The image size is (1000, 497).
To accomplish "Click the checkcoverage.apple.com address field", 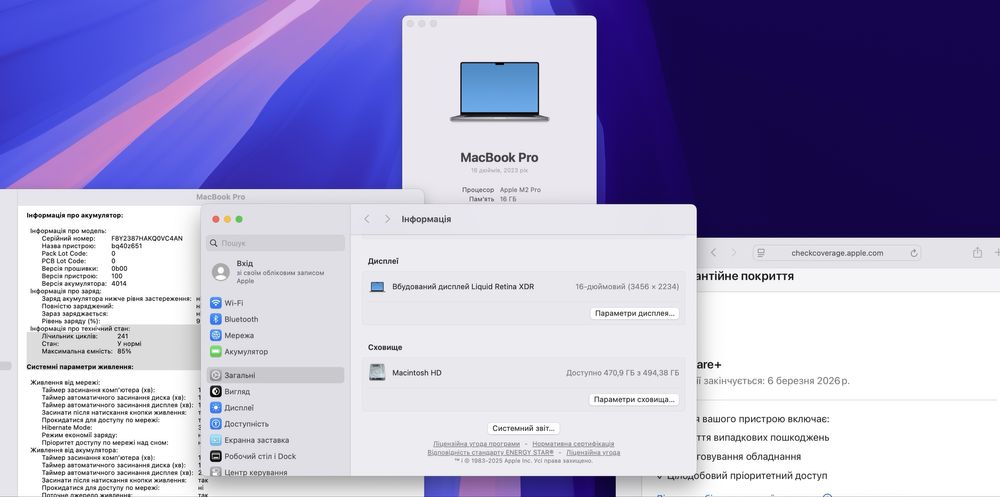I will click(837, 253).
